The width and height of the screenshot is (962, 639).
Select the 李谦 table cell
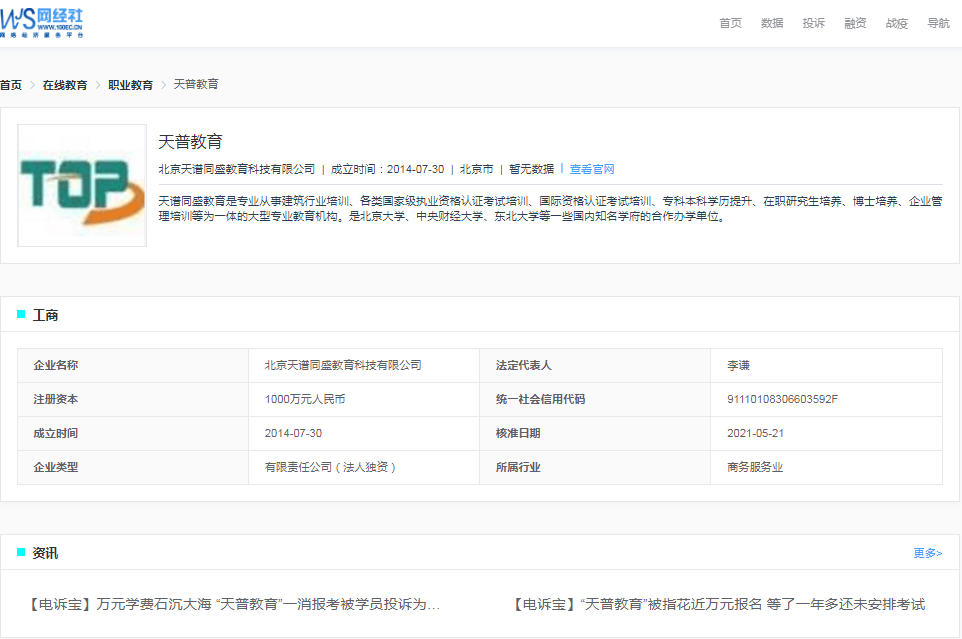click(x=826, y=365)
